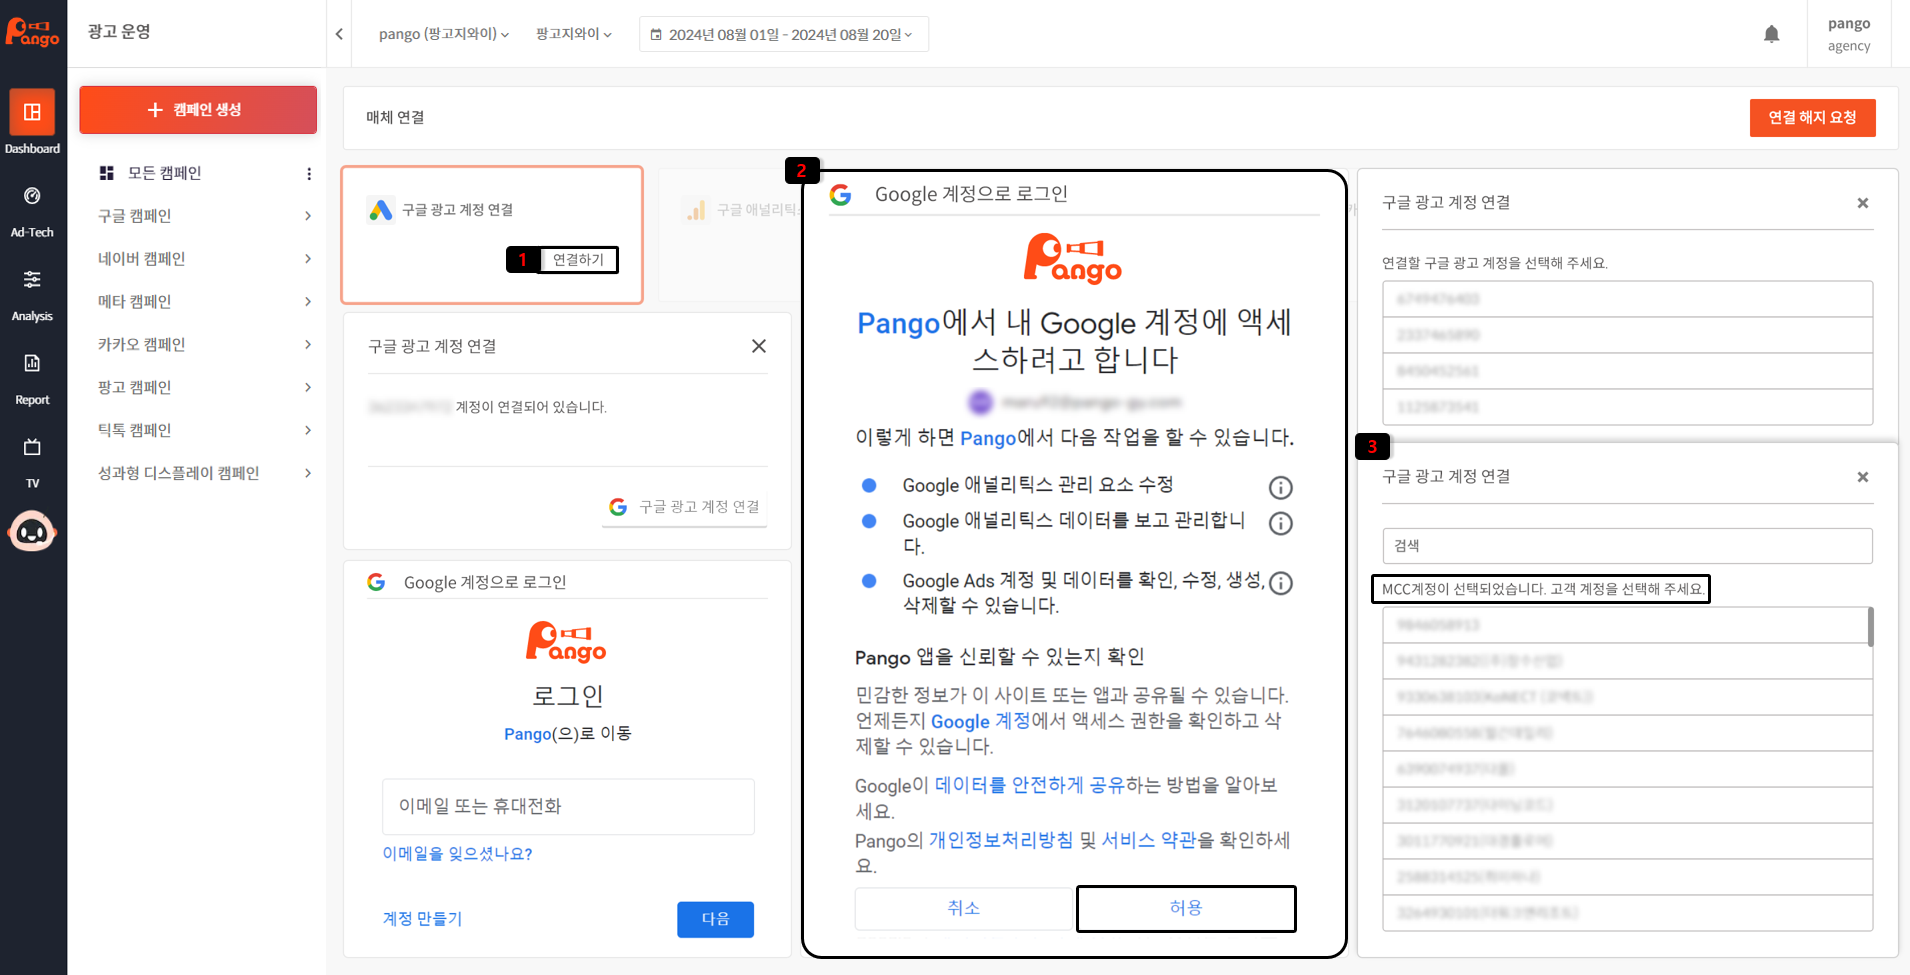
Task: Close the MCC account selection panel
Action: (x=1863, y=477)
